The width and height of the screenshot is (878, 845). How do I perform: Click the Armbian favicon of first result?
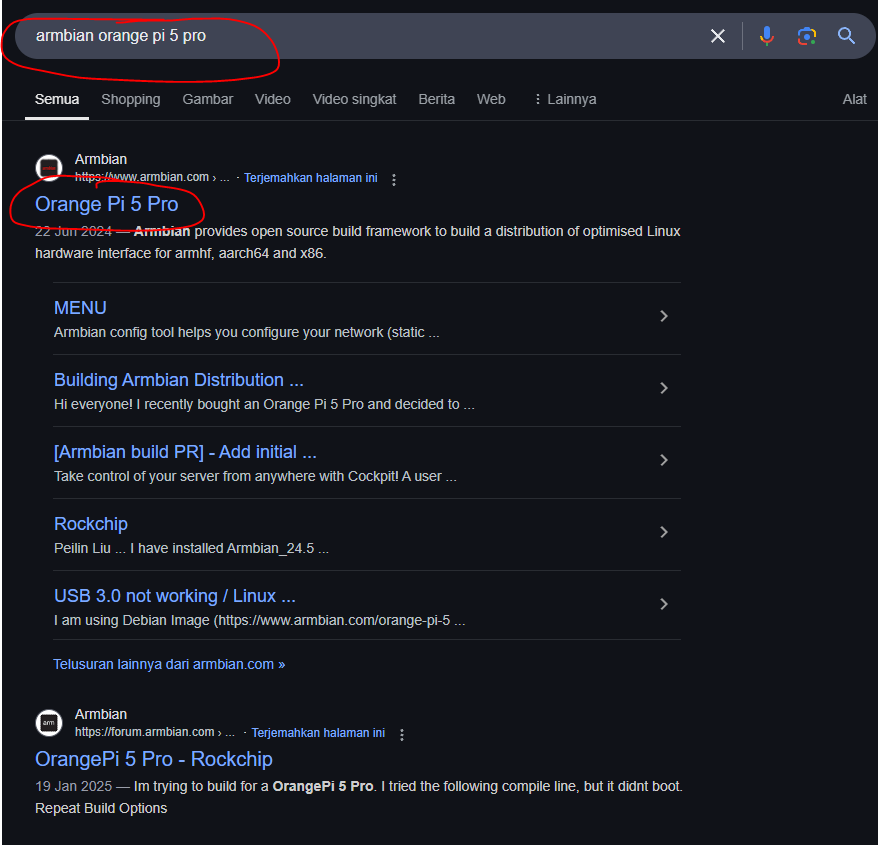[49, 168]
